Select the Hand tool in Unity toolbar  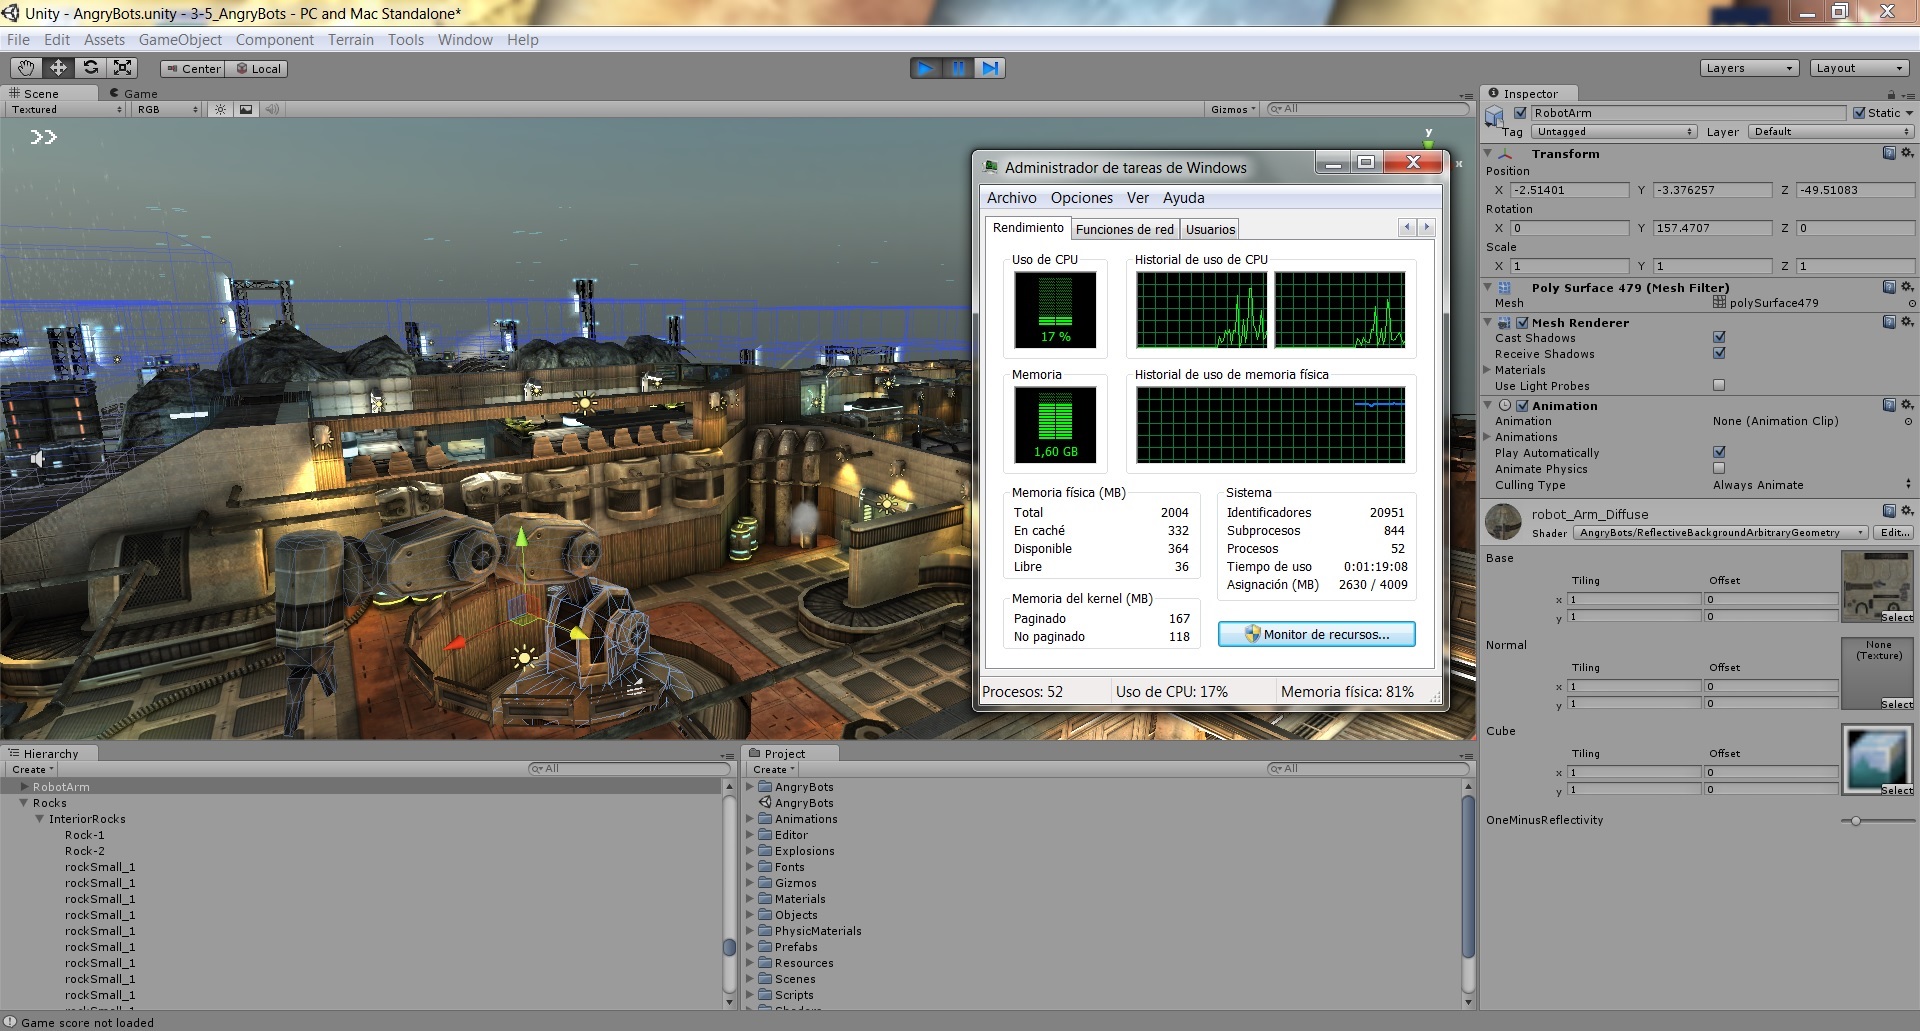(26, 68)
